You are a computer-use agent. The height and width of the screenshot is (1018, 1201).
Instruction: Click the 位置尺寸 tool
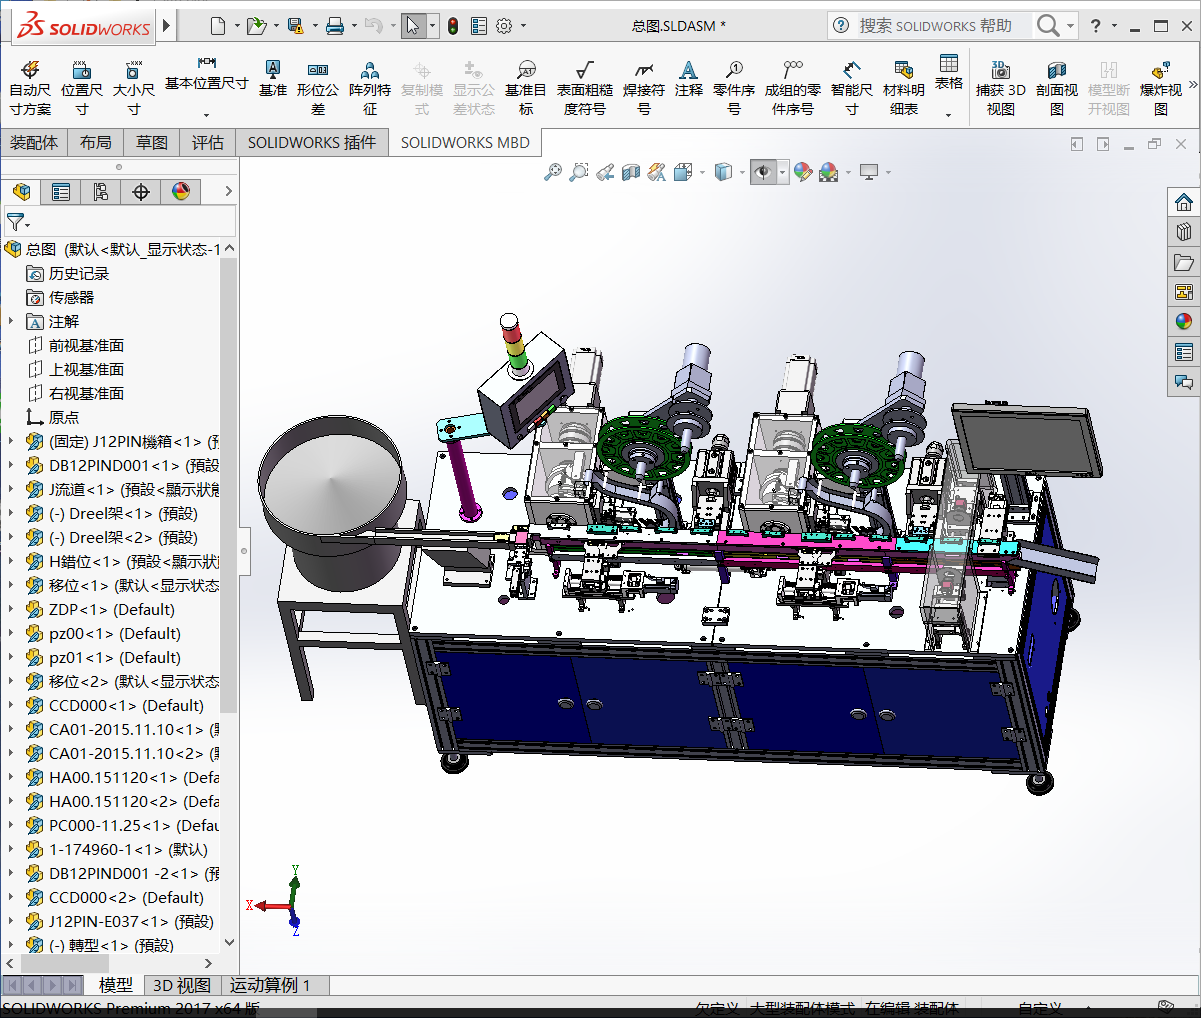(82, 88)
